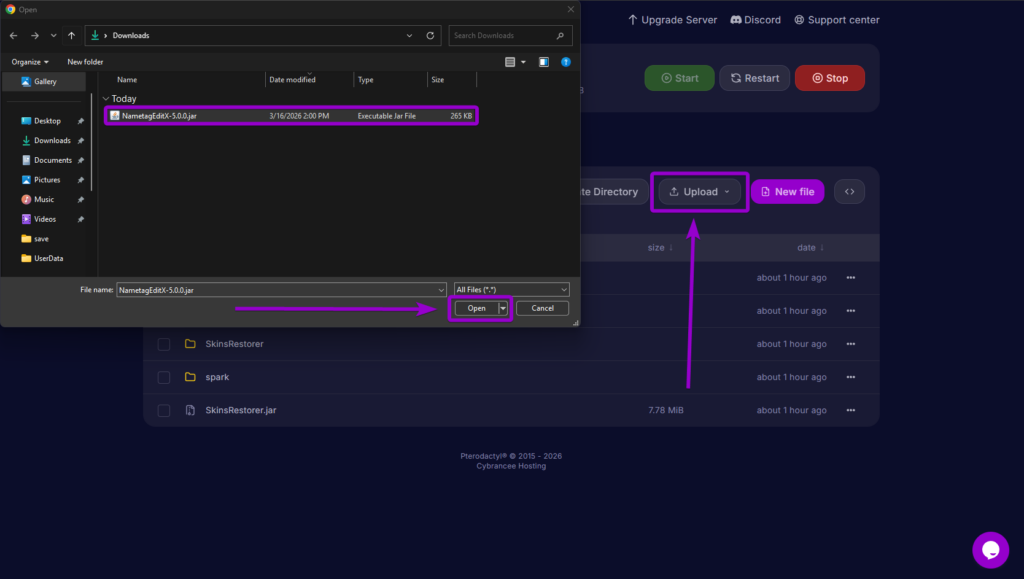Screen dimensions: 1024x579
Task: Check the spark folder checkbox
Action: click(163, 377)
